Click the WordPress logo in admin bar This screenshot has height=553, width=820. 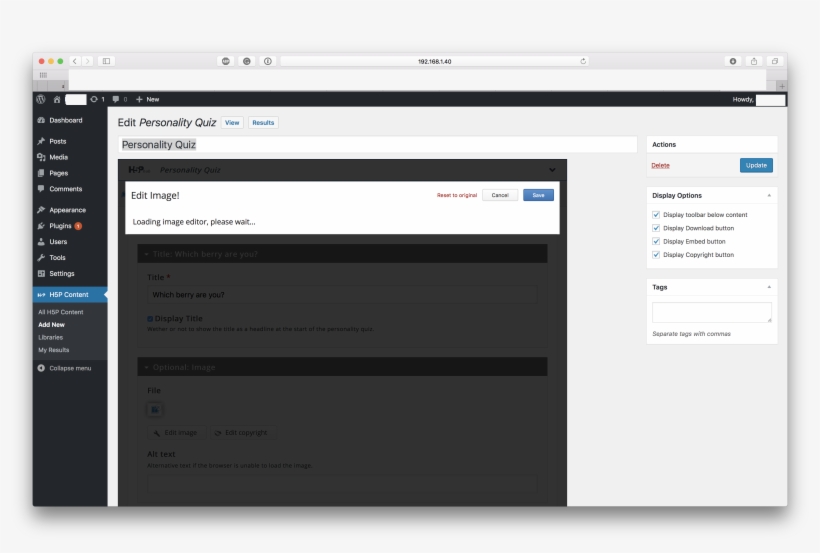pyautogui.click(x=41, y=99)
